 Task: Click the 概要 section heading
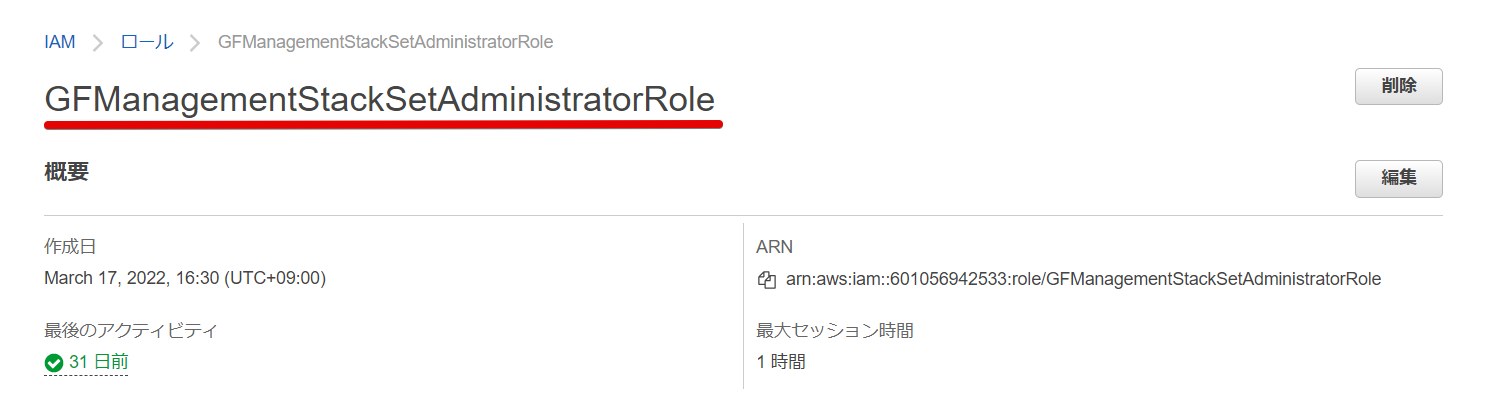[x=66, y=172]
